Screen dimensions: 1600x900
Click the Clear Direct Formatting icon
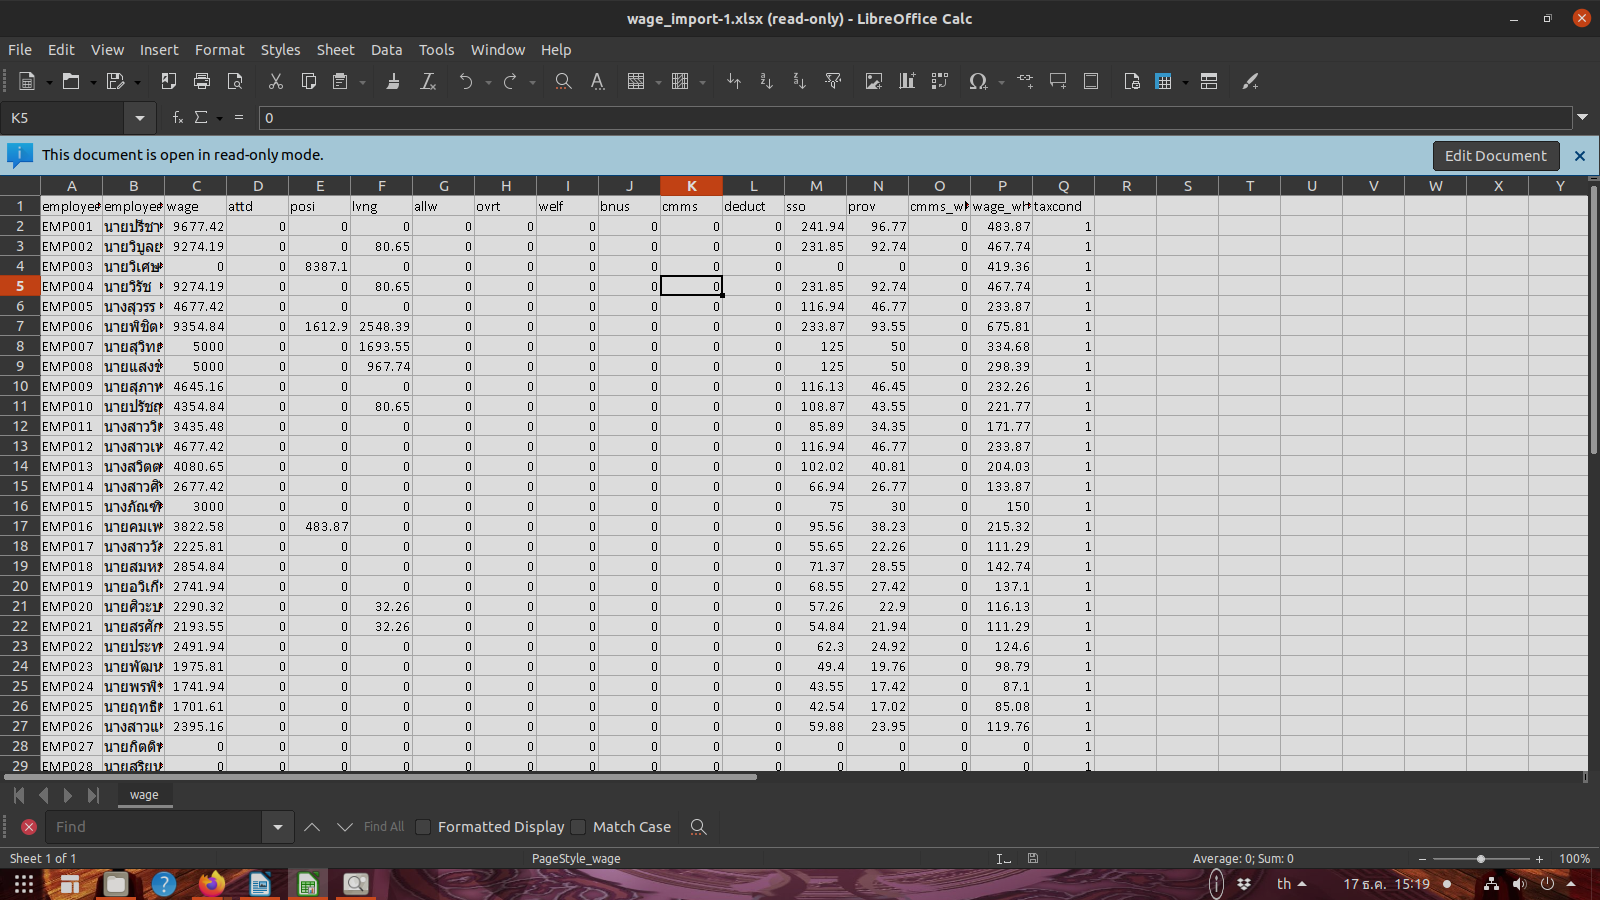(x=428, y=82)
